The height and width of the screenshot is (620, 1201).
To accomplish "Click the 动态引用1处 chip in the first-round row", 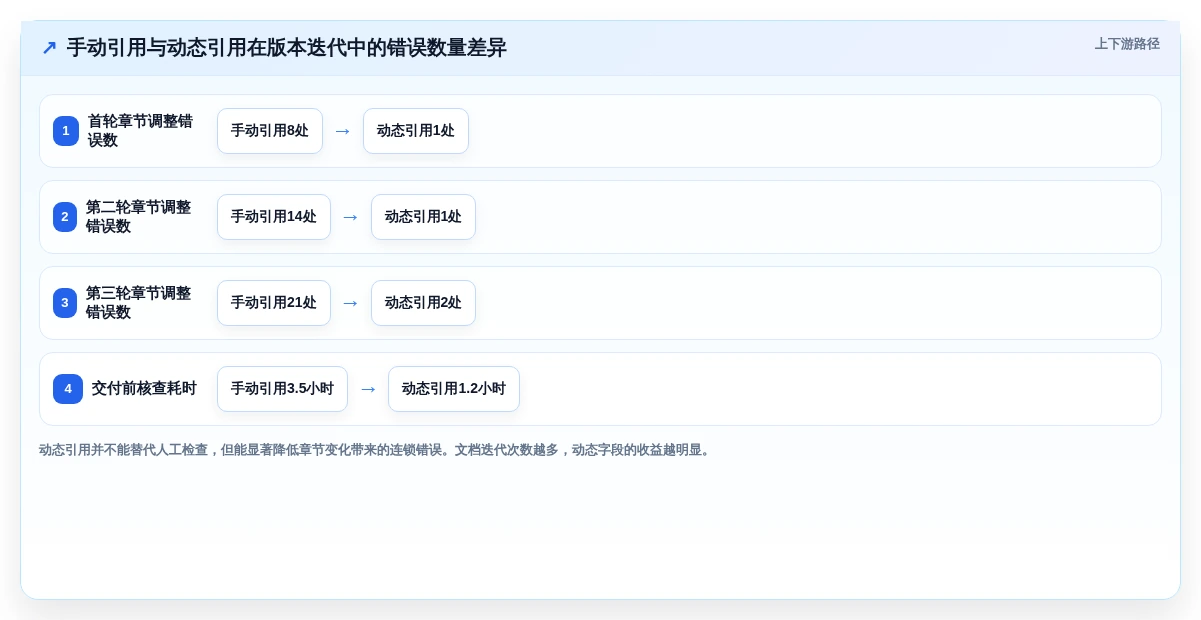I will (416, 131).
